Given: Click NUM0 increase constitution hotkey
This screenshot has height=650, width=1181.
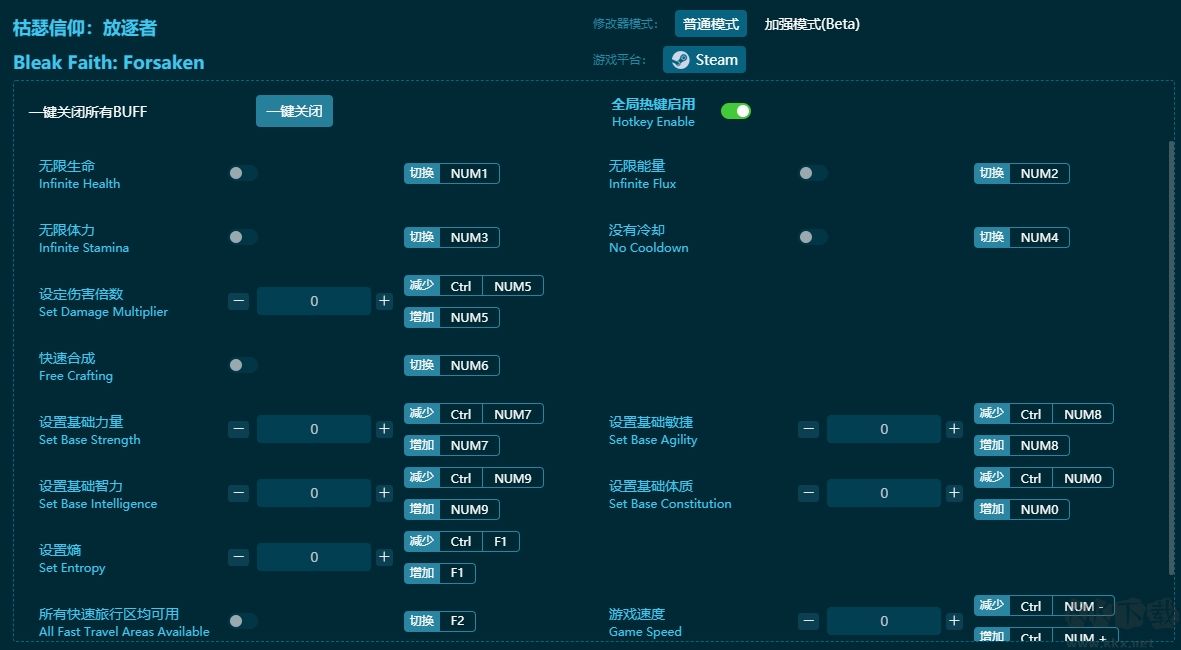Looking at the screenshot, I should point(1022,509).
